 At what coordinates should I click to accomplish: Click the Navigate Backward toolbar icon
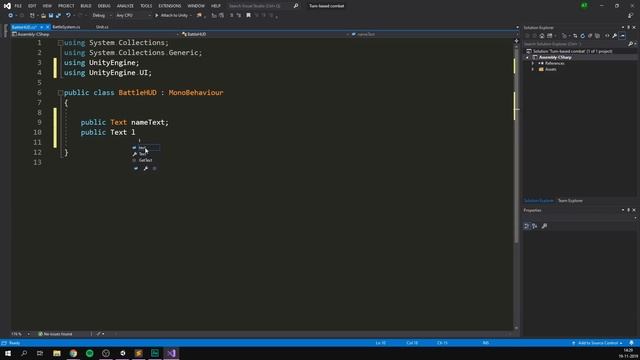click(11, 16)
